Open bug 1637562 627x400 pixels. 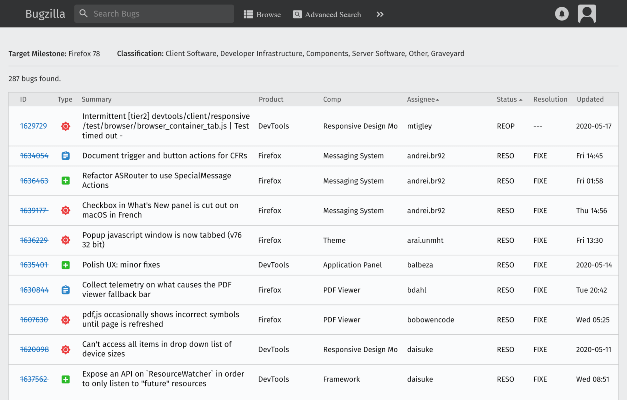(34, 379)
